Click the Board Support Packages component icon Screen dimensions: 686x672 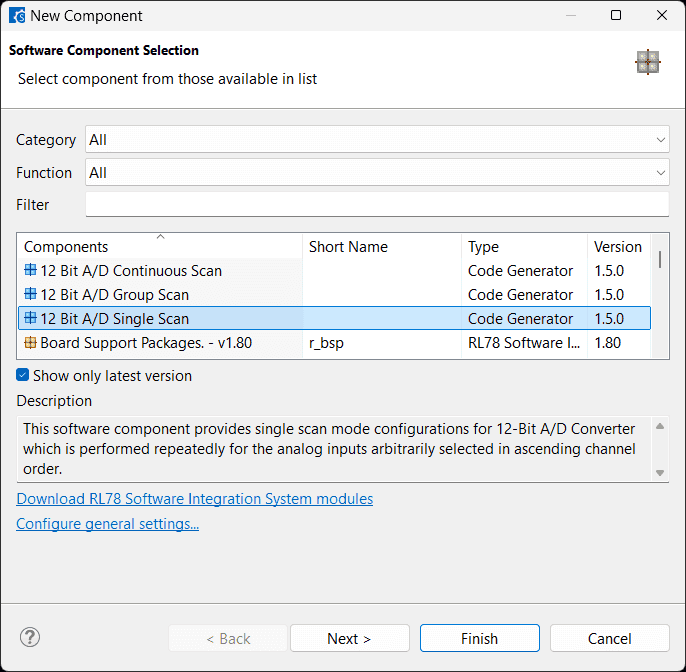(30, 343)
